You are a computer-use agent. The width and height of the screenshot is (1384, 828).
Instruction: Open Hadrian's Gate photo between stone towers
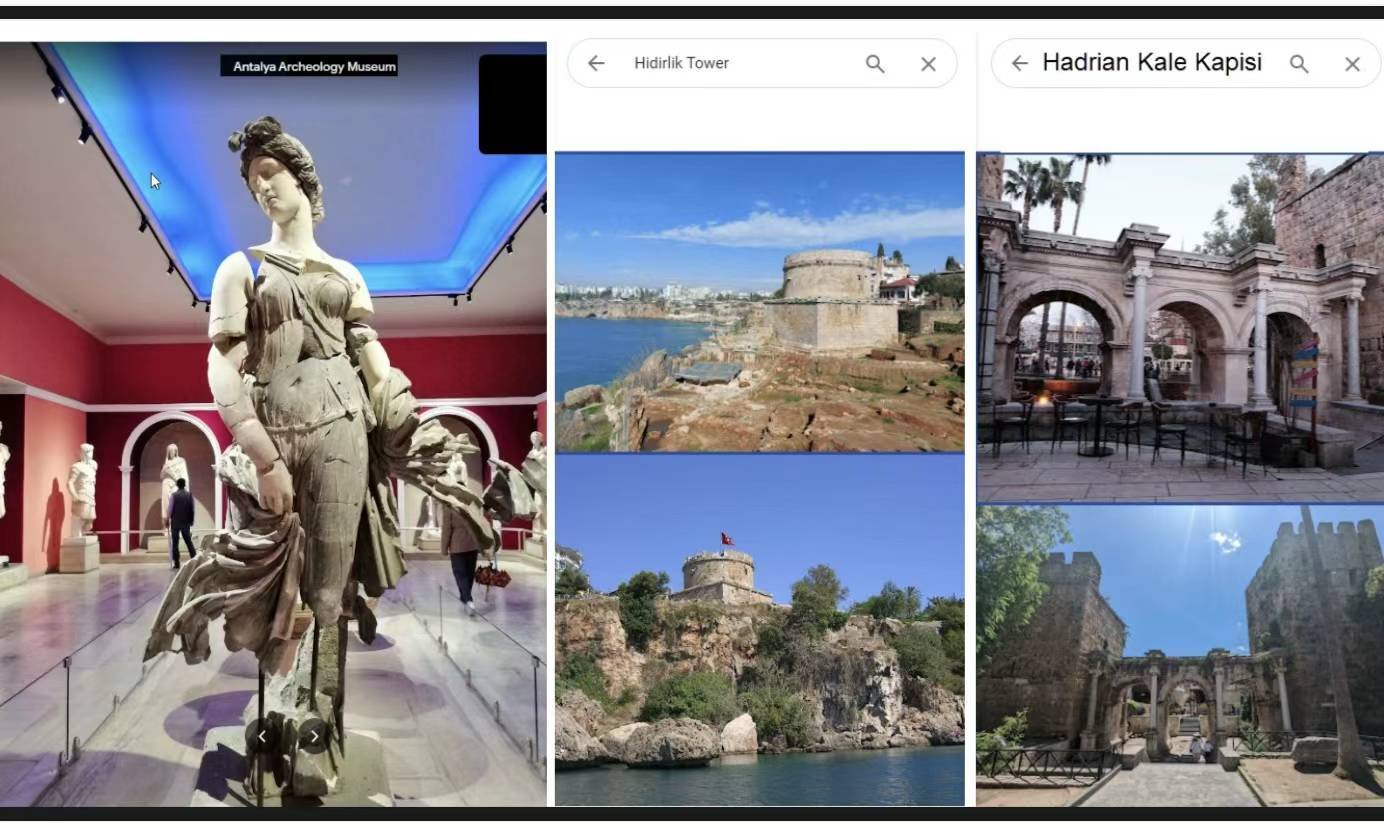[1180, 655]
